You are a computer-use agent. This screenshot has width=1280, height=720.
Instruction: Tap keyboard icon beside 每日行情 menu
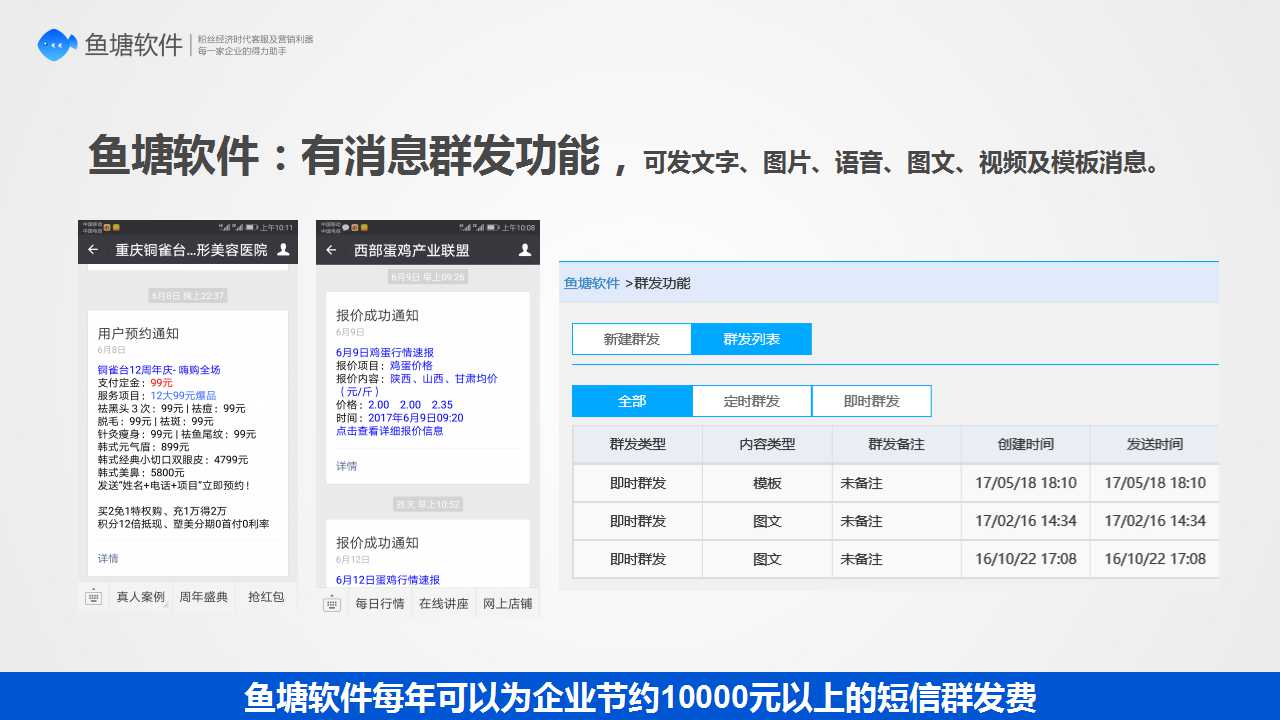331,604
